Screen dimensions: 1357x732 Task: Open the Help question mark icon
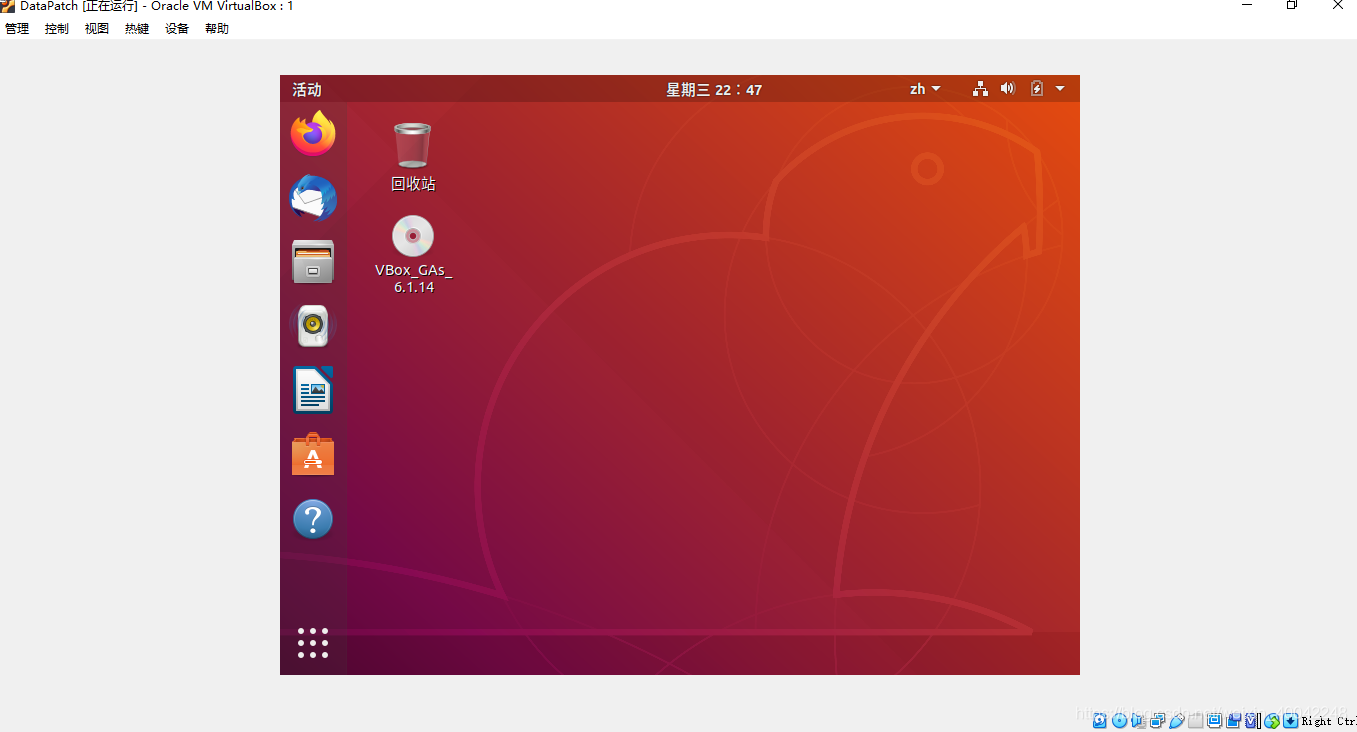313,519
